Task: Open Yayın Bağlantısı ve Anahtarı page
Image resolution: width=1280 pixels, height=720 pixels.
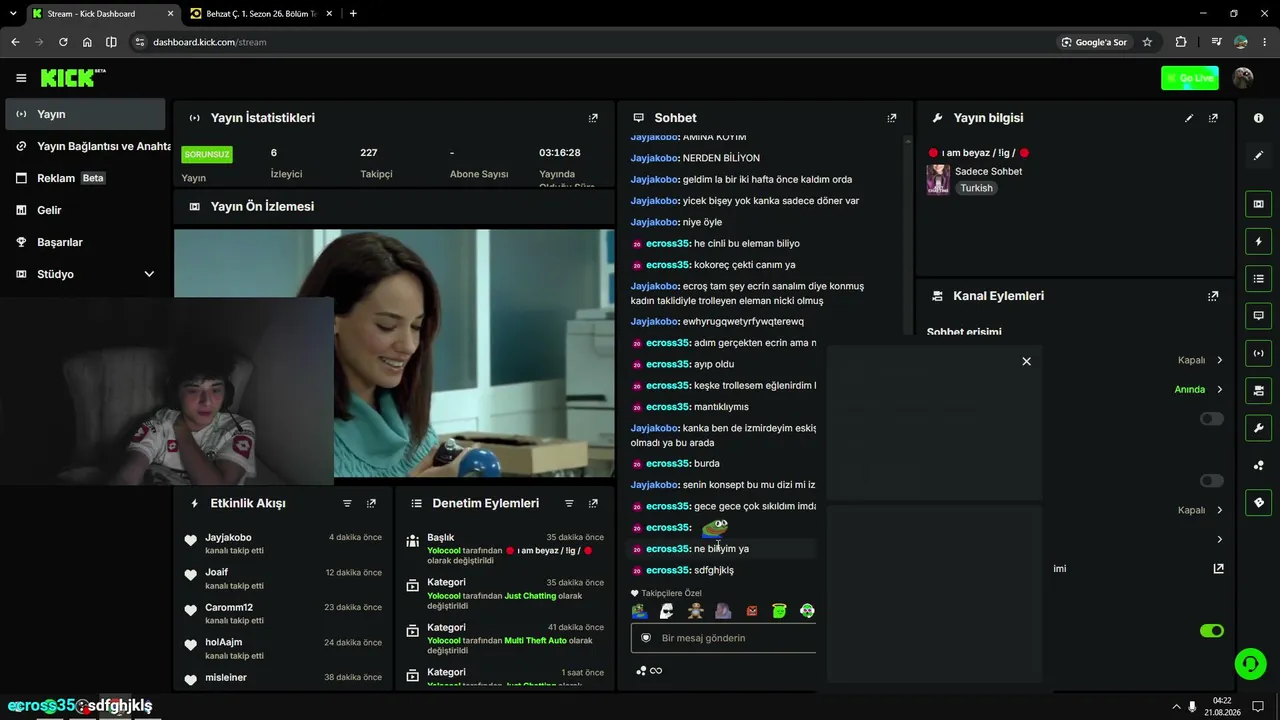Action: coord(85,146)
